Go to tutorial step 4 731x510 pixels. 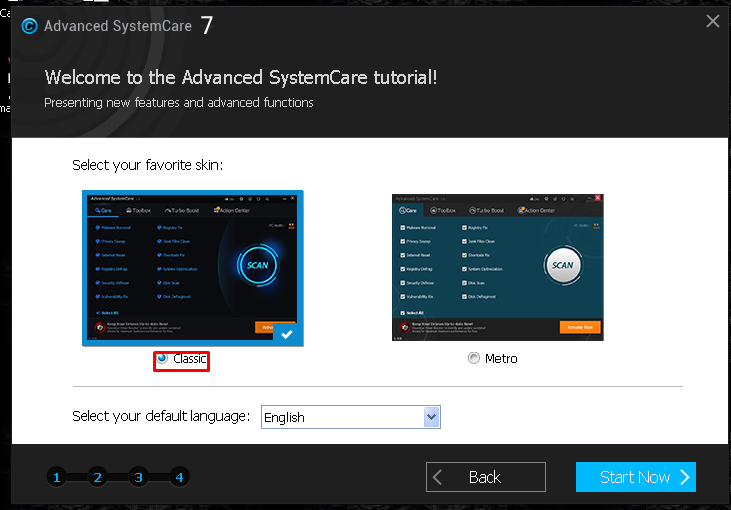point(179,477)
